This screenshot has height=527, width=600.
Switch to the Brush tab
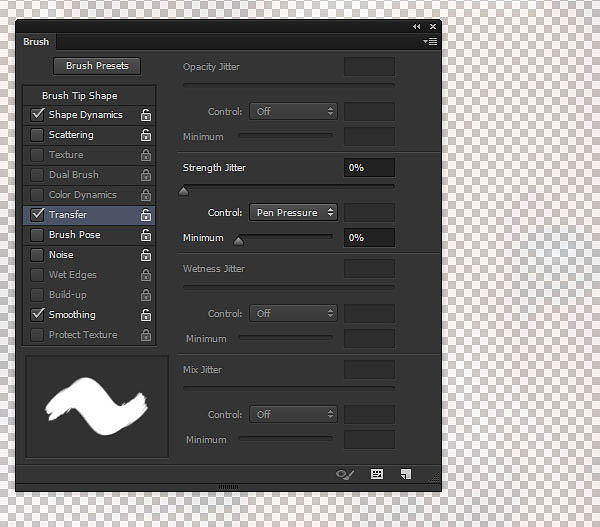pyautogui.click(x=36, y=41)
